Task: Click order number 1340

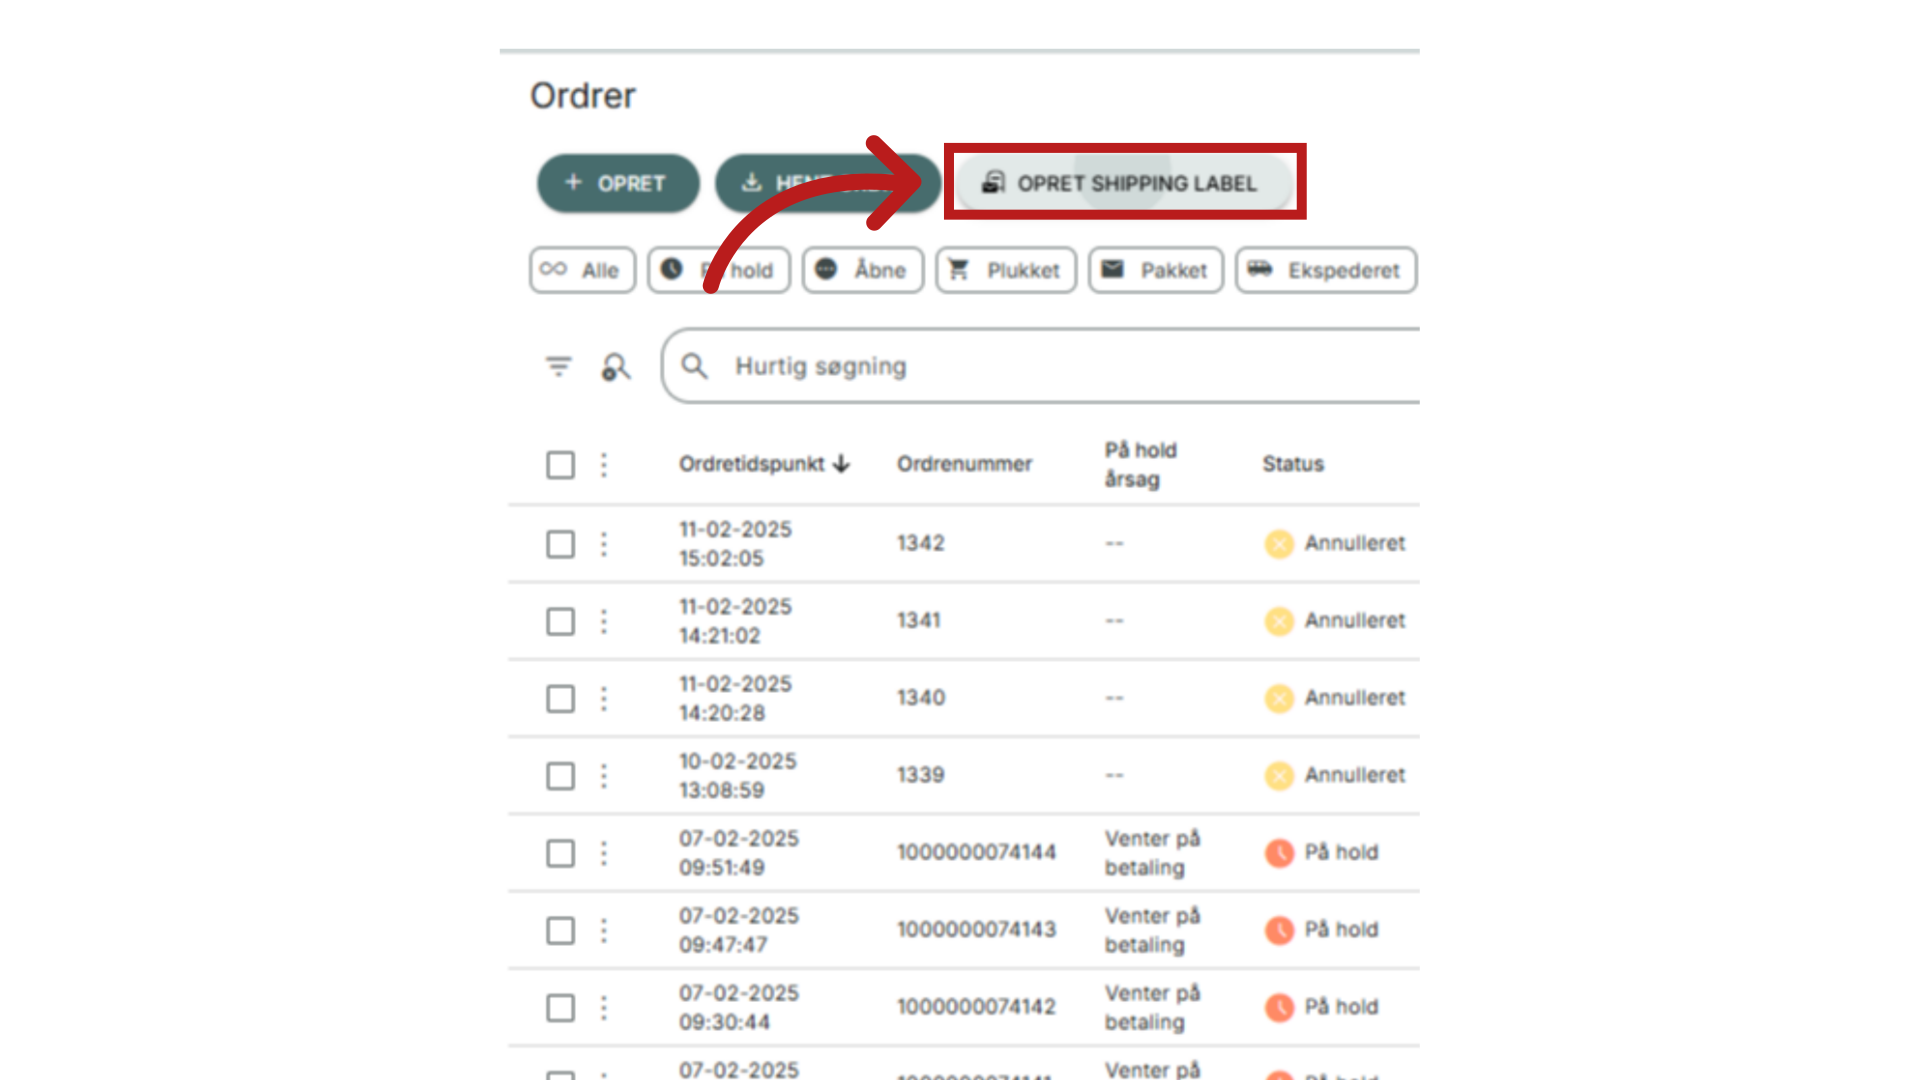Action: (921, 697)
